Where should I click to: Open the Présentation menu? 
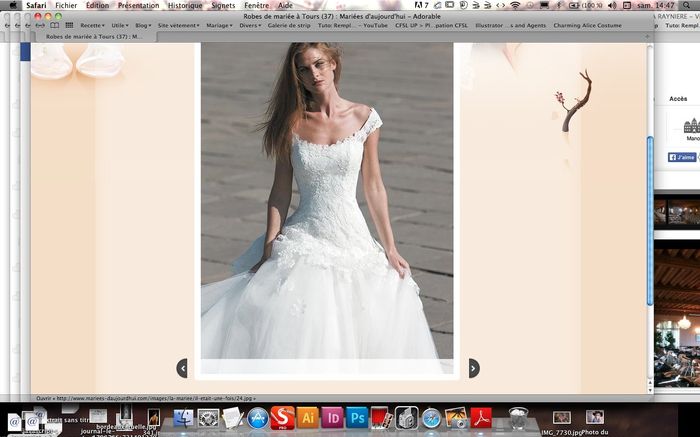(138, 5)
